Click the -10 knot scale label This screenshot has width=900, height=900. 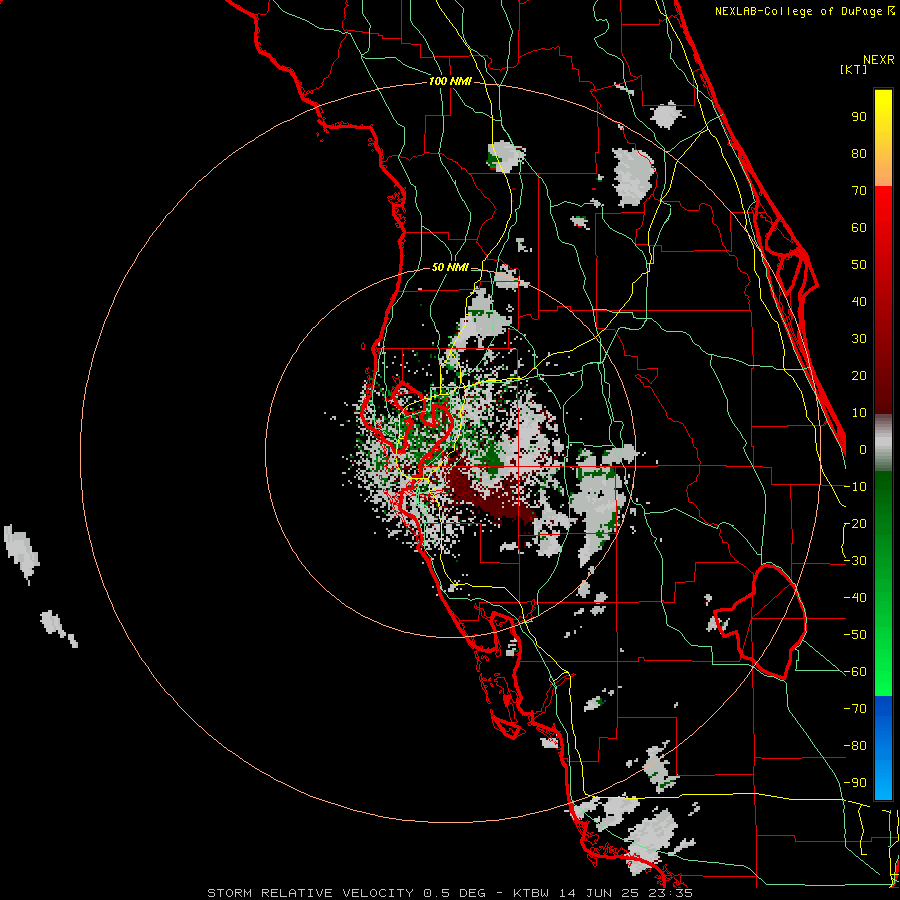pyautogui.click(x=855, y=487)
